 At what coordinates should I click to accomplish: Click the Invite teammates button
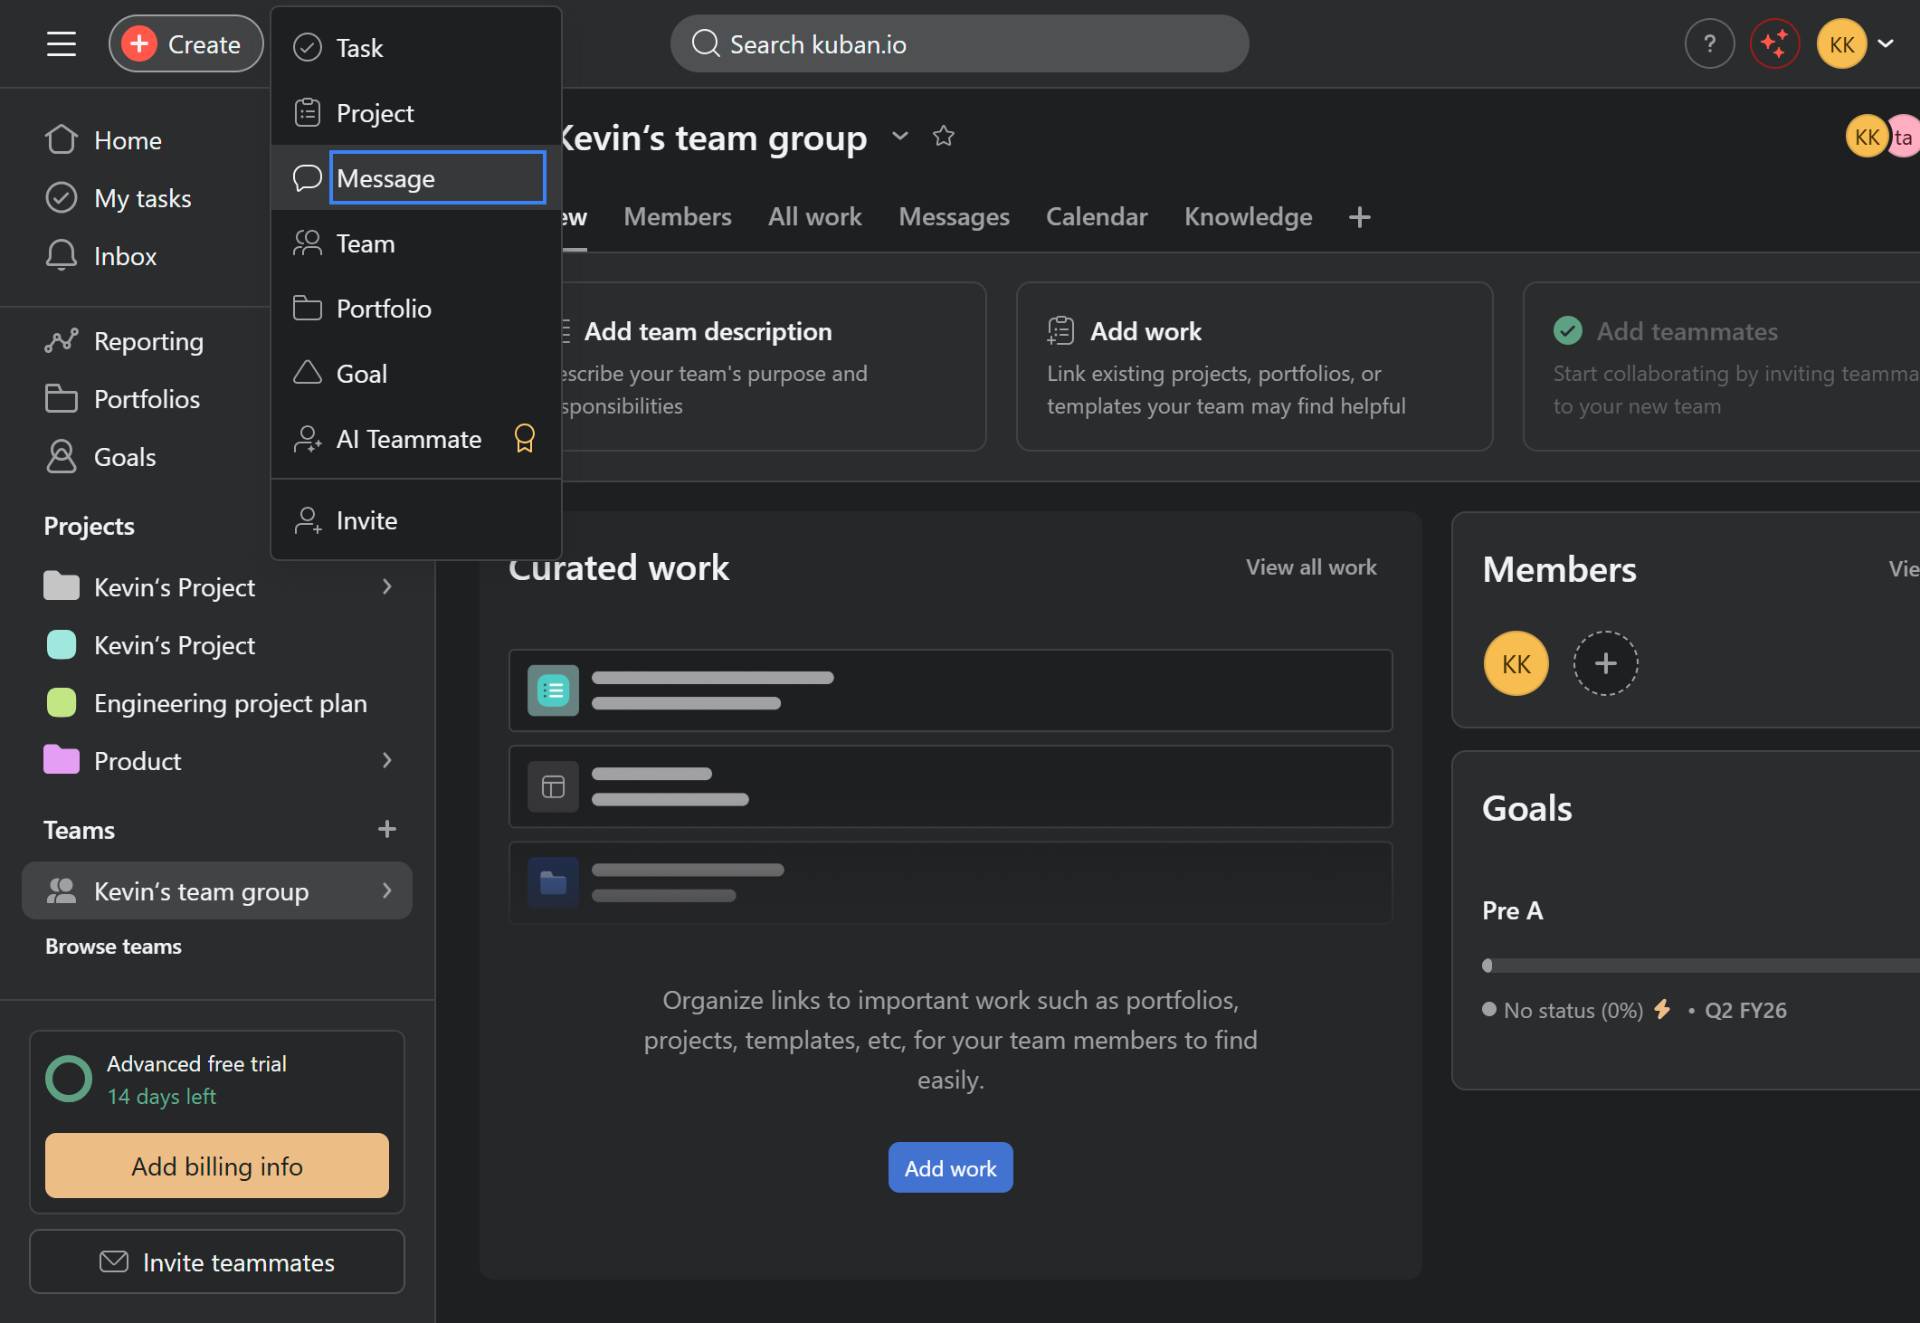[217, 1262]
